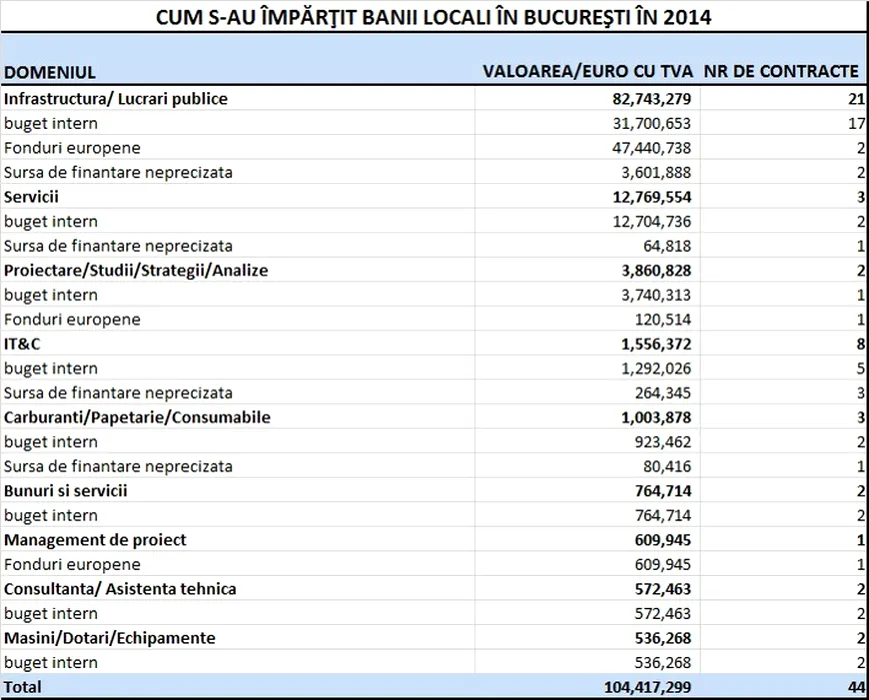
Task: Select the Consultanta/ Asistenta tehnica row label
Action: pyautogui.click(x=120, y=589)
